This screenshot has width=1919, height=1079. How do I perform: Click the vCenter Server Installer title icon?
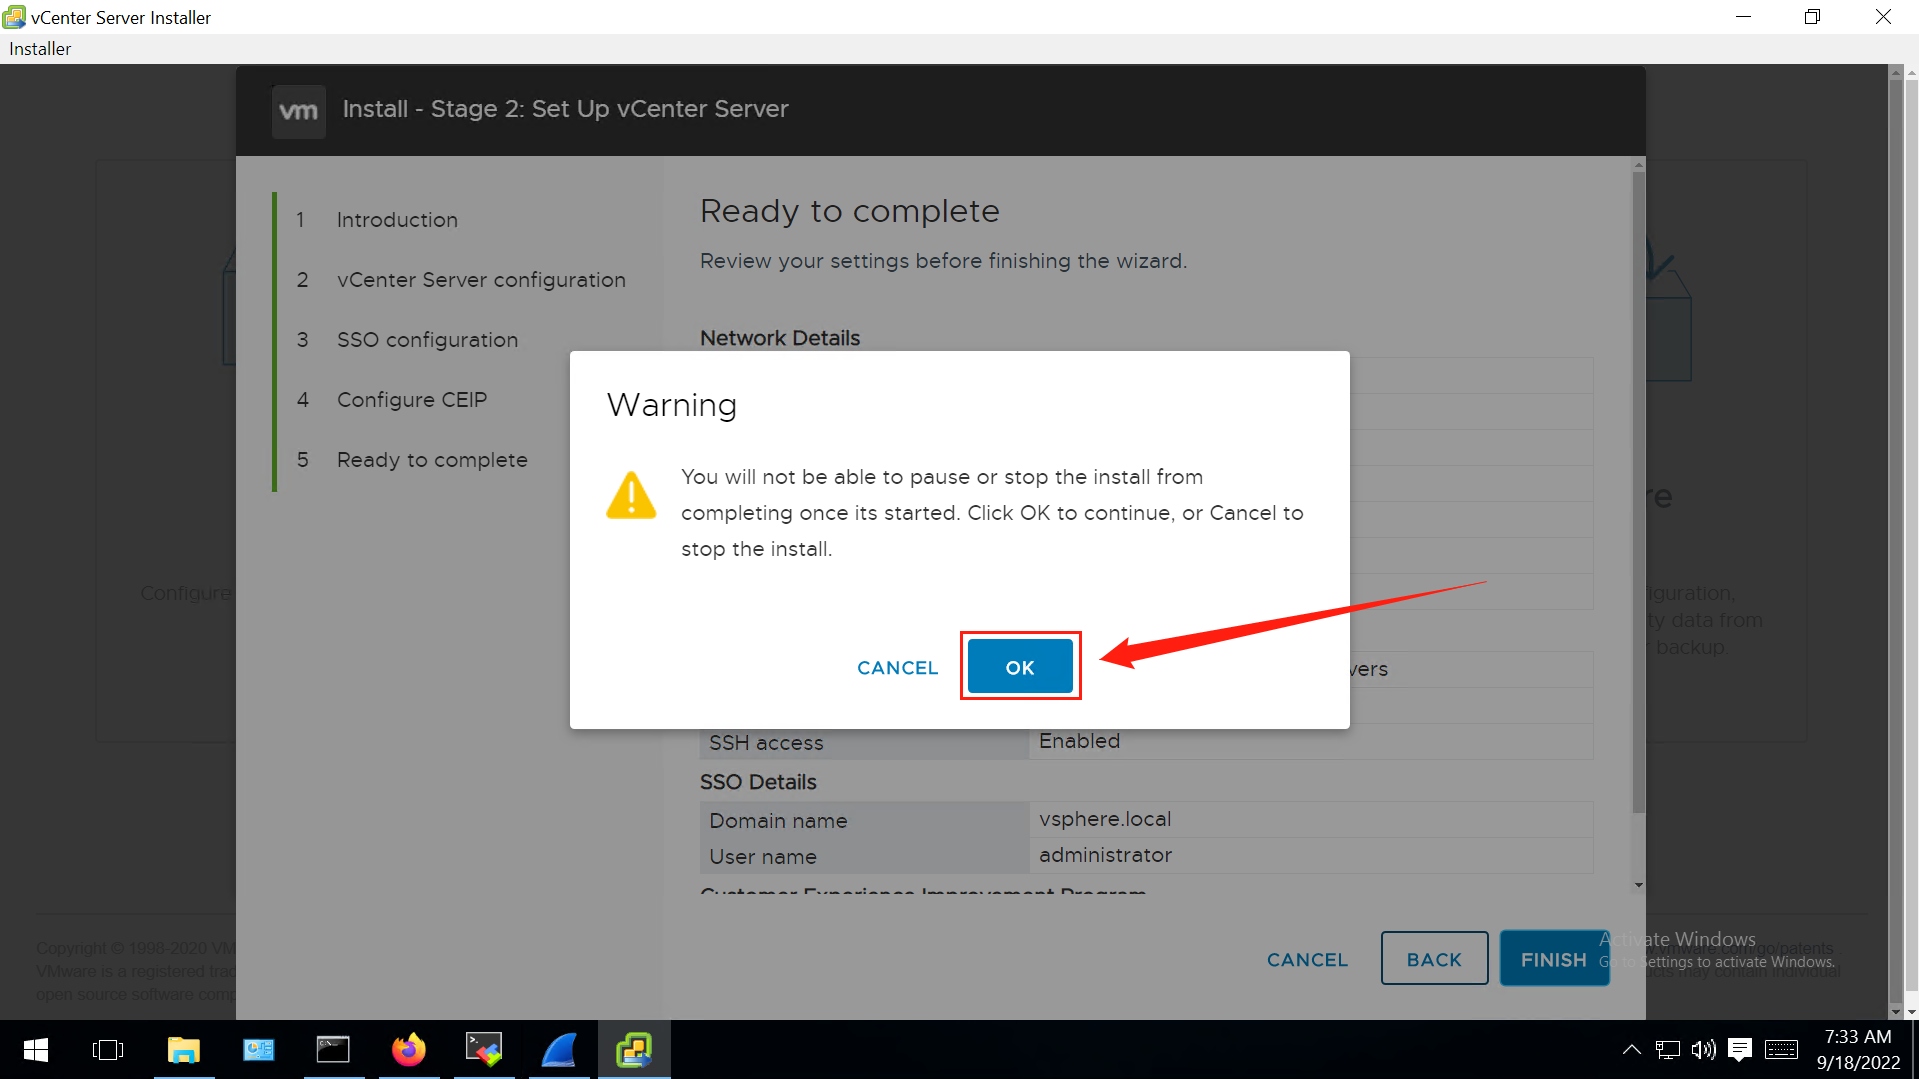(14, 17)
